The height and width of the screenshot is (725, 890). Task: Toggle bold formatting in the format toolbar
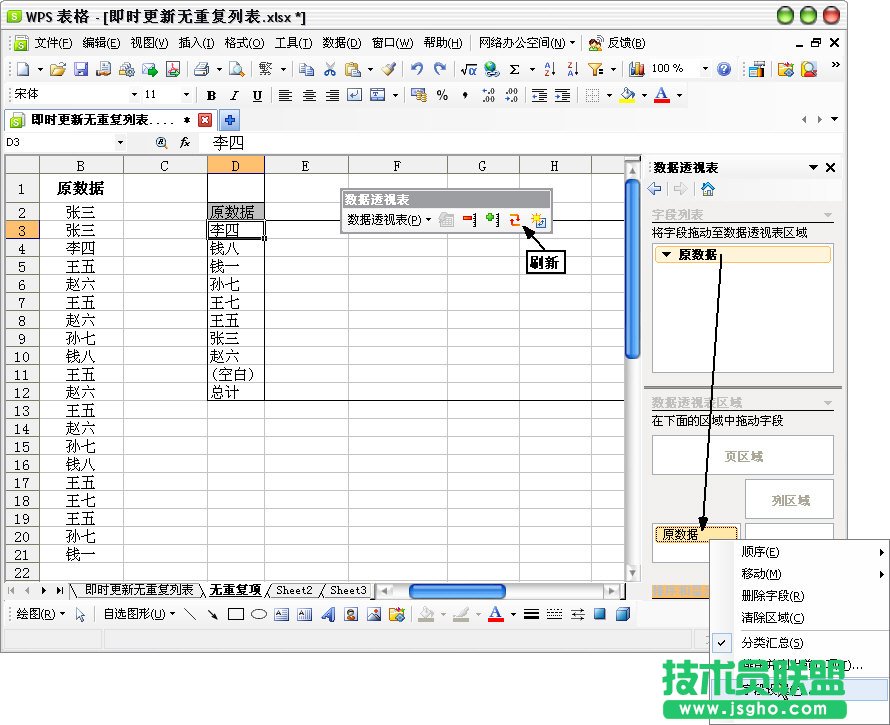click(211, 95)
